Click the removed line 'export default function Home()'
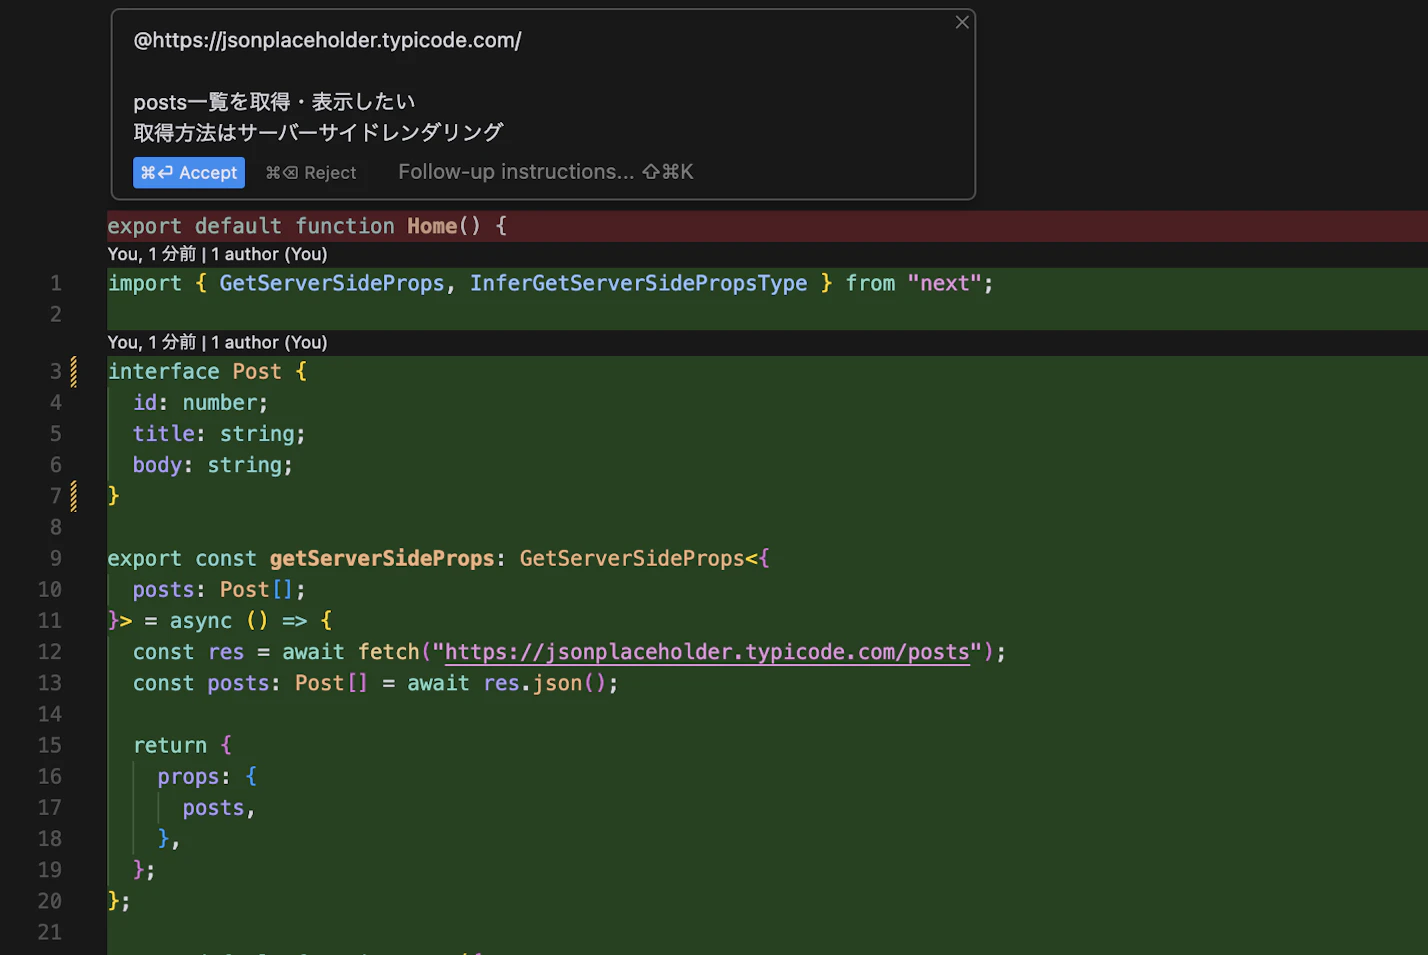Viewport: 1428px width, 955px height. pyautogui.click(x=307, y=226)
